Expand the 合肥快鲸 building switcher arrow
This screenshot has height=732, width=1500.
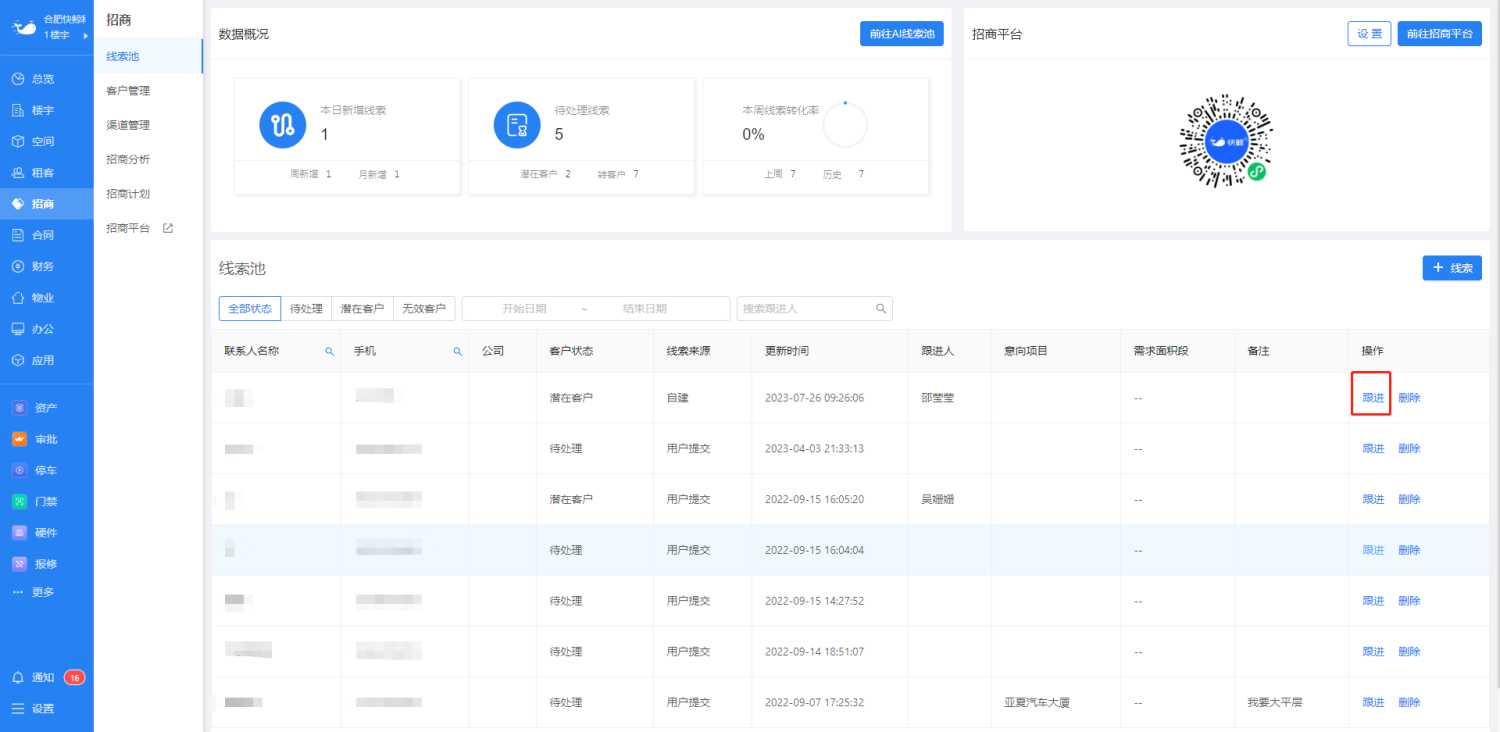(86, 35)
